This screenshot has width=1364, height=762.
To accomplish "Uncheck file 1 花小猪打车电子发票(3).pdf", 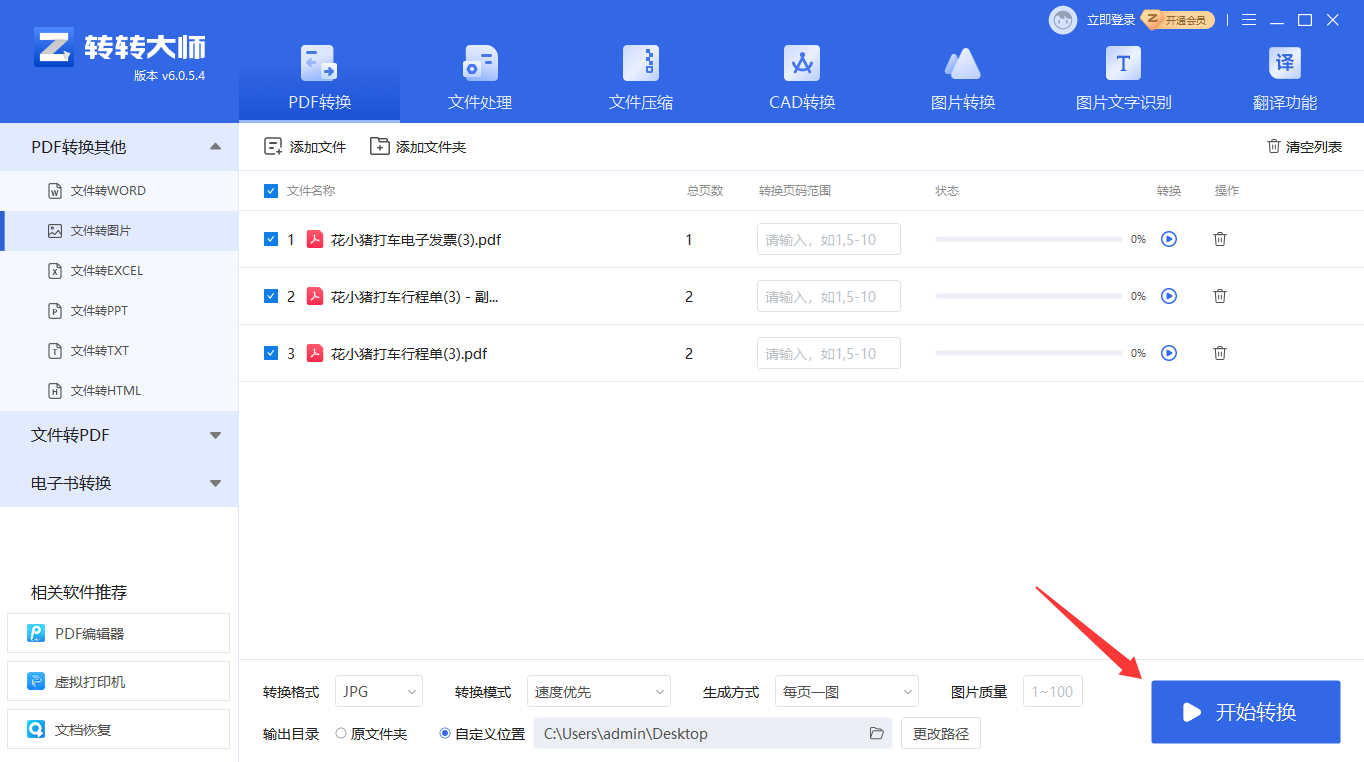I will pos(271,239).
